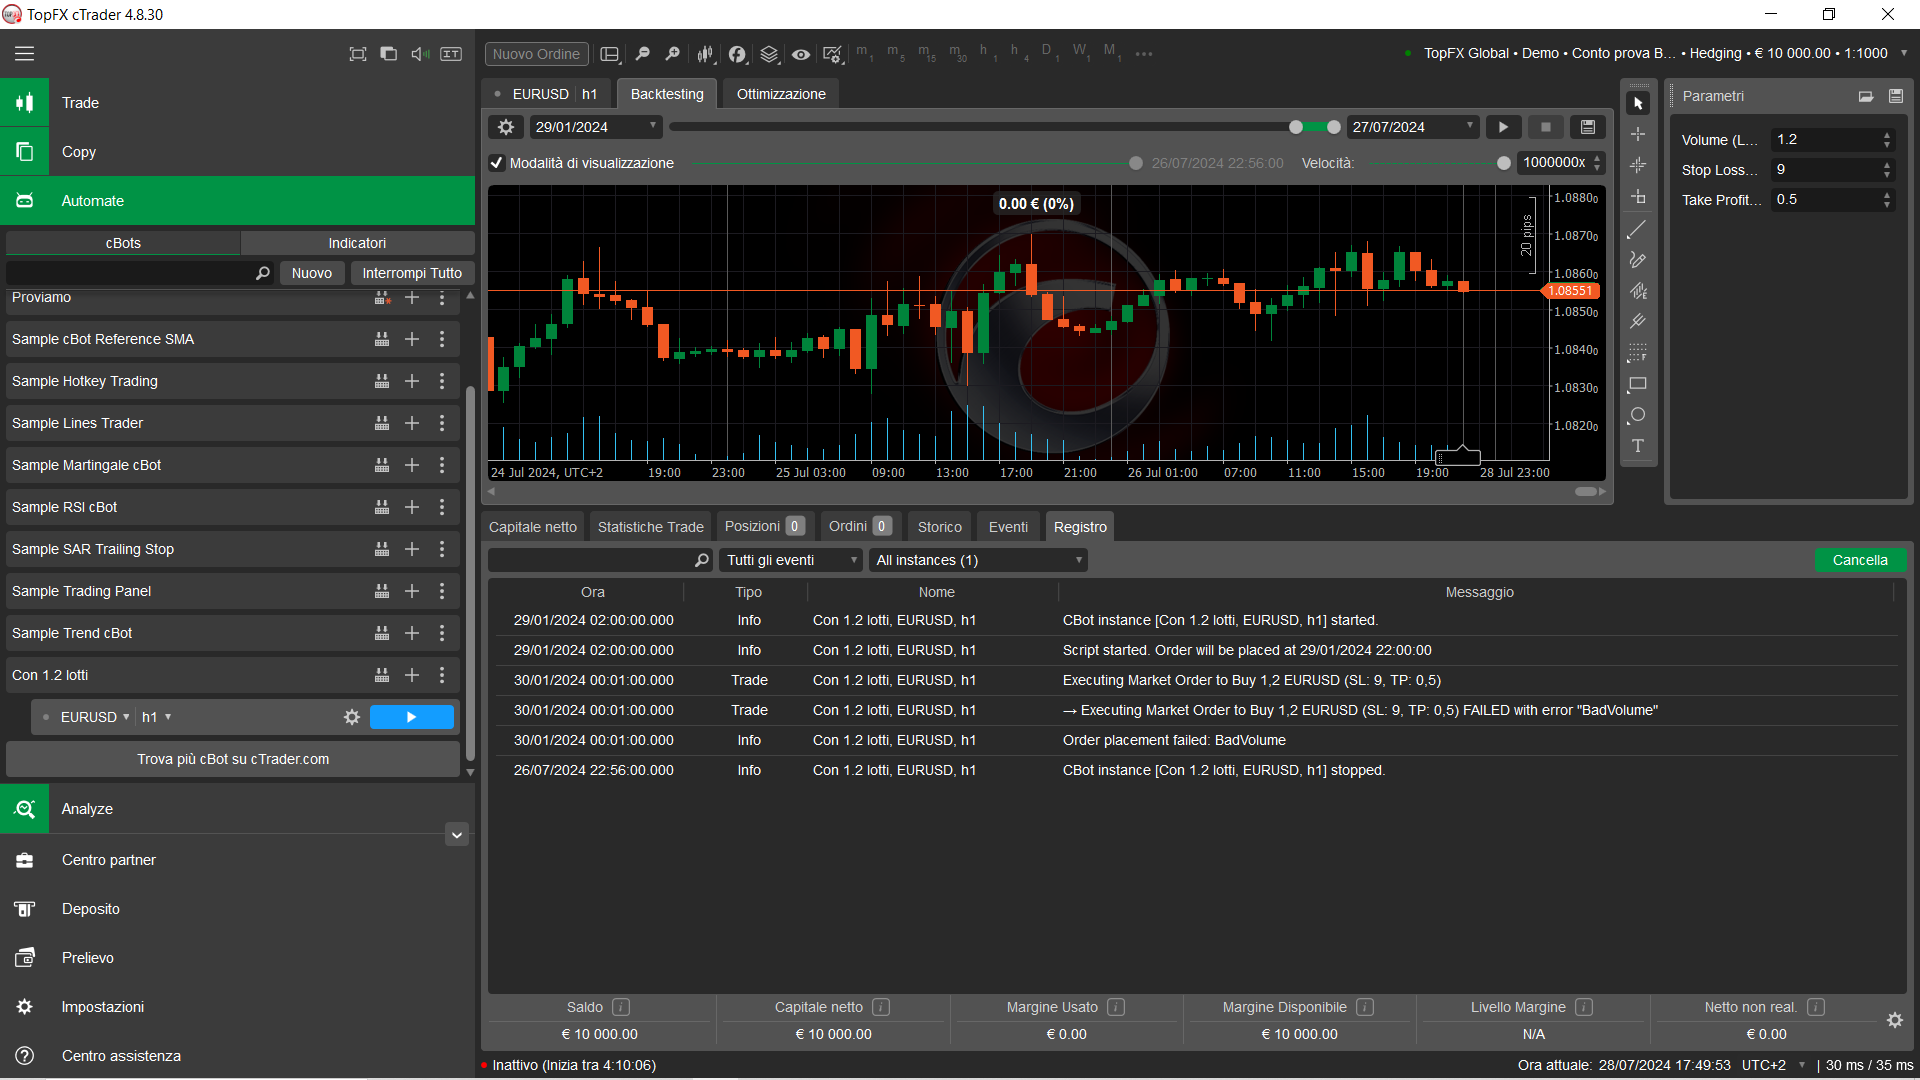
Task: Select the freehand pencil drawing tool
Action: [x=1638, y=260]
